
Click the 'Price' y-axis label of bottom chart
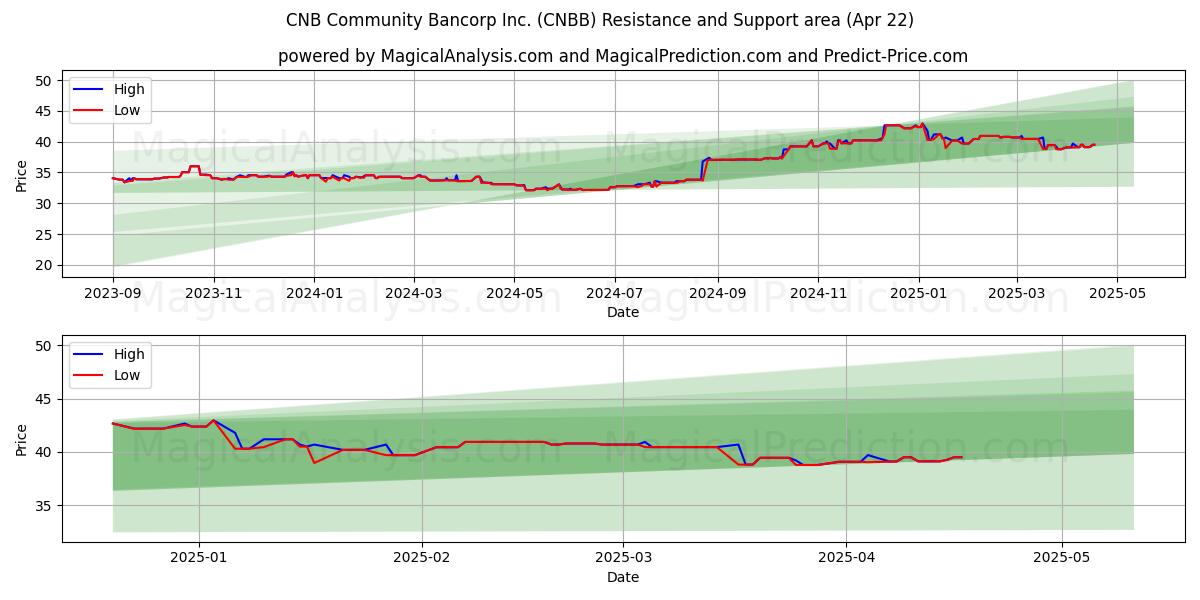click(22, 440)
